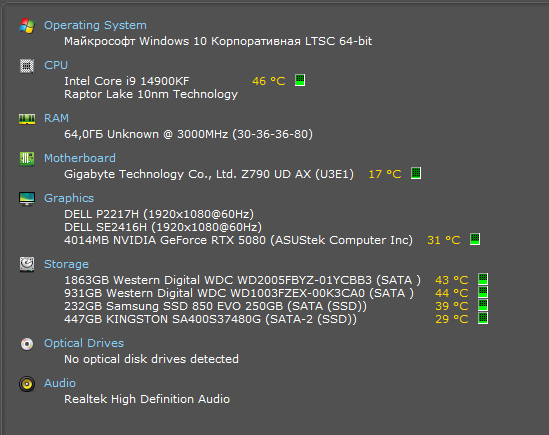Click the Graphics monitor icon
This screenshot has width=549, height=435.
coord(27,199)
